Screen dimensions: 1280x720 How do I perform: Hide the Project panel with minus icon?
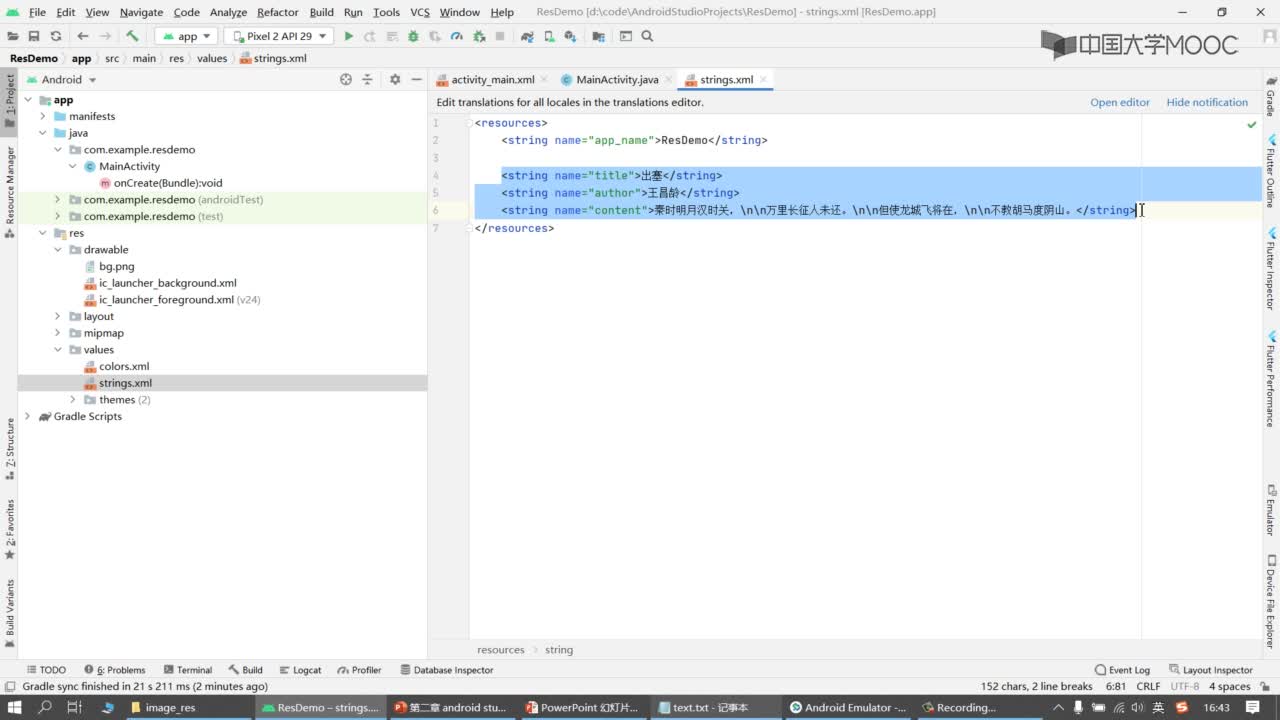(x=416, y=79)
